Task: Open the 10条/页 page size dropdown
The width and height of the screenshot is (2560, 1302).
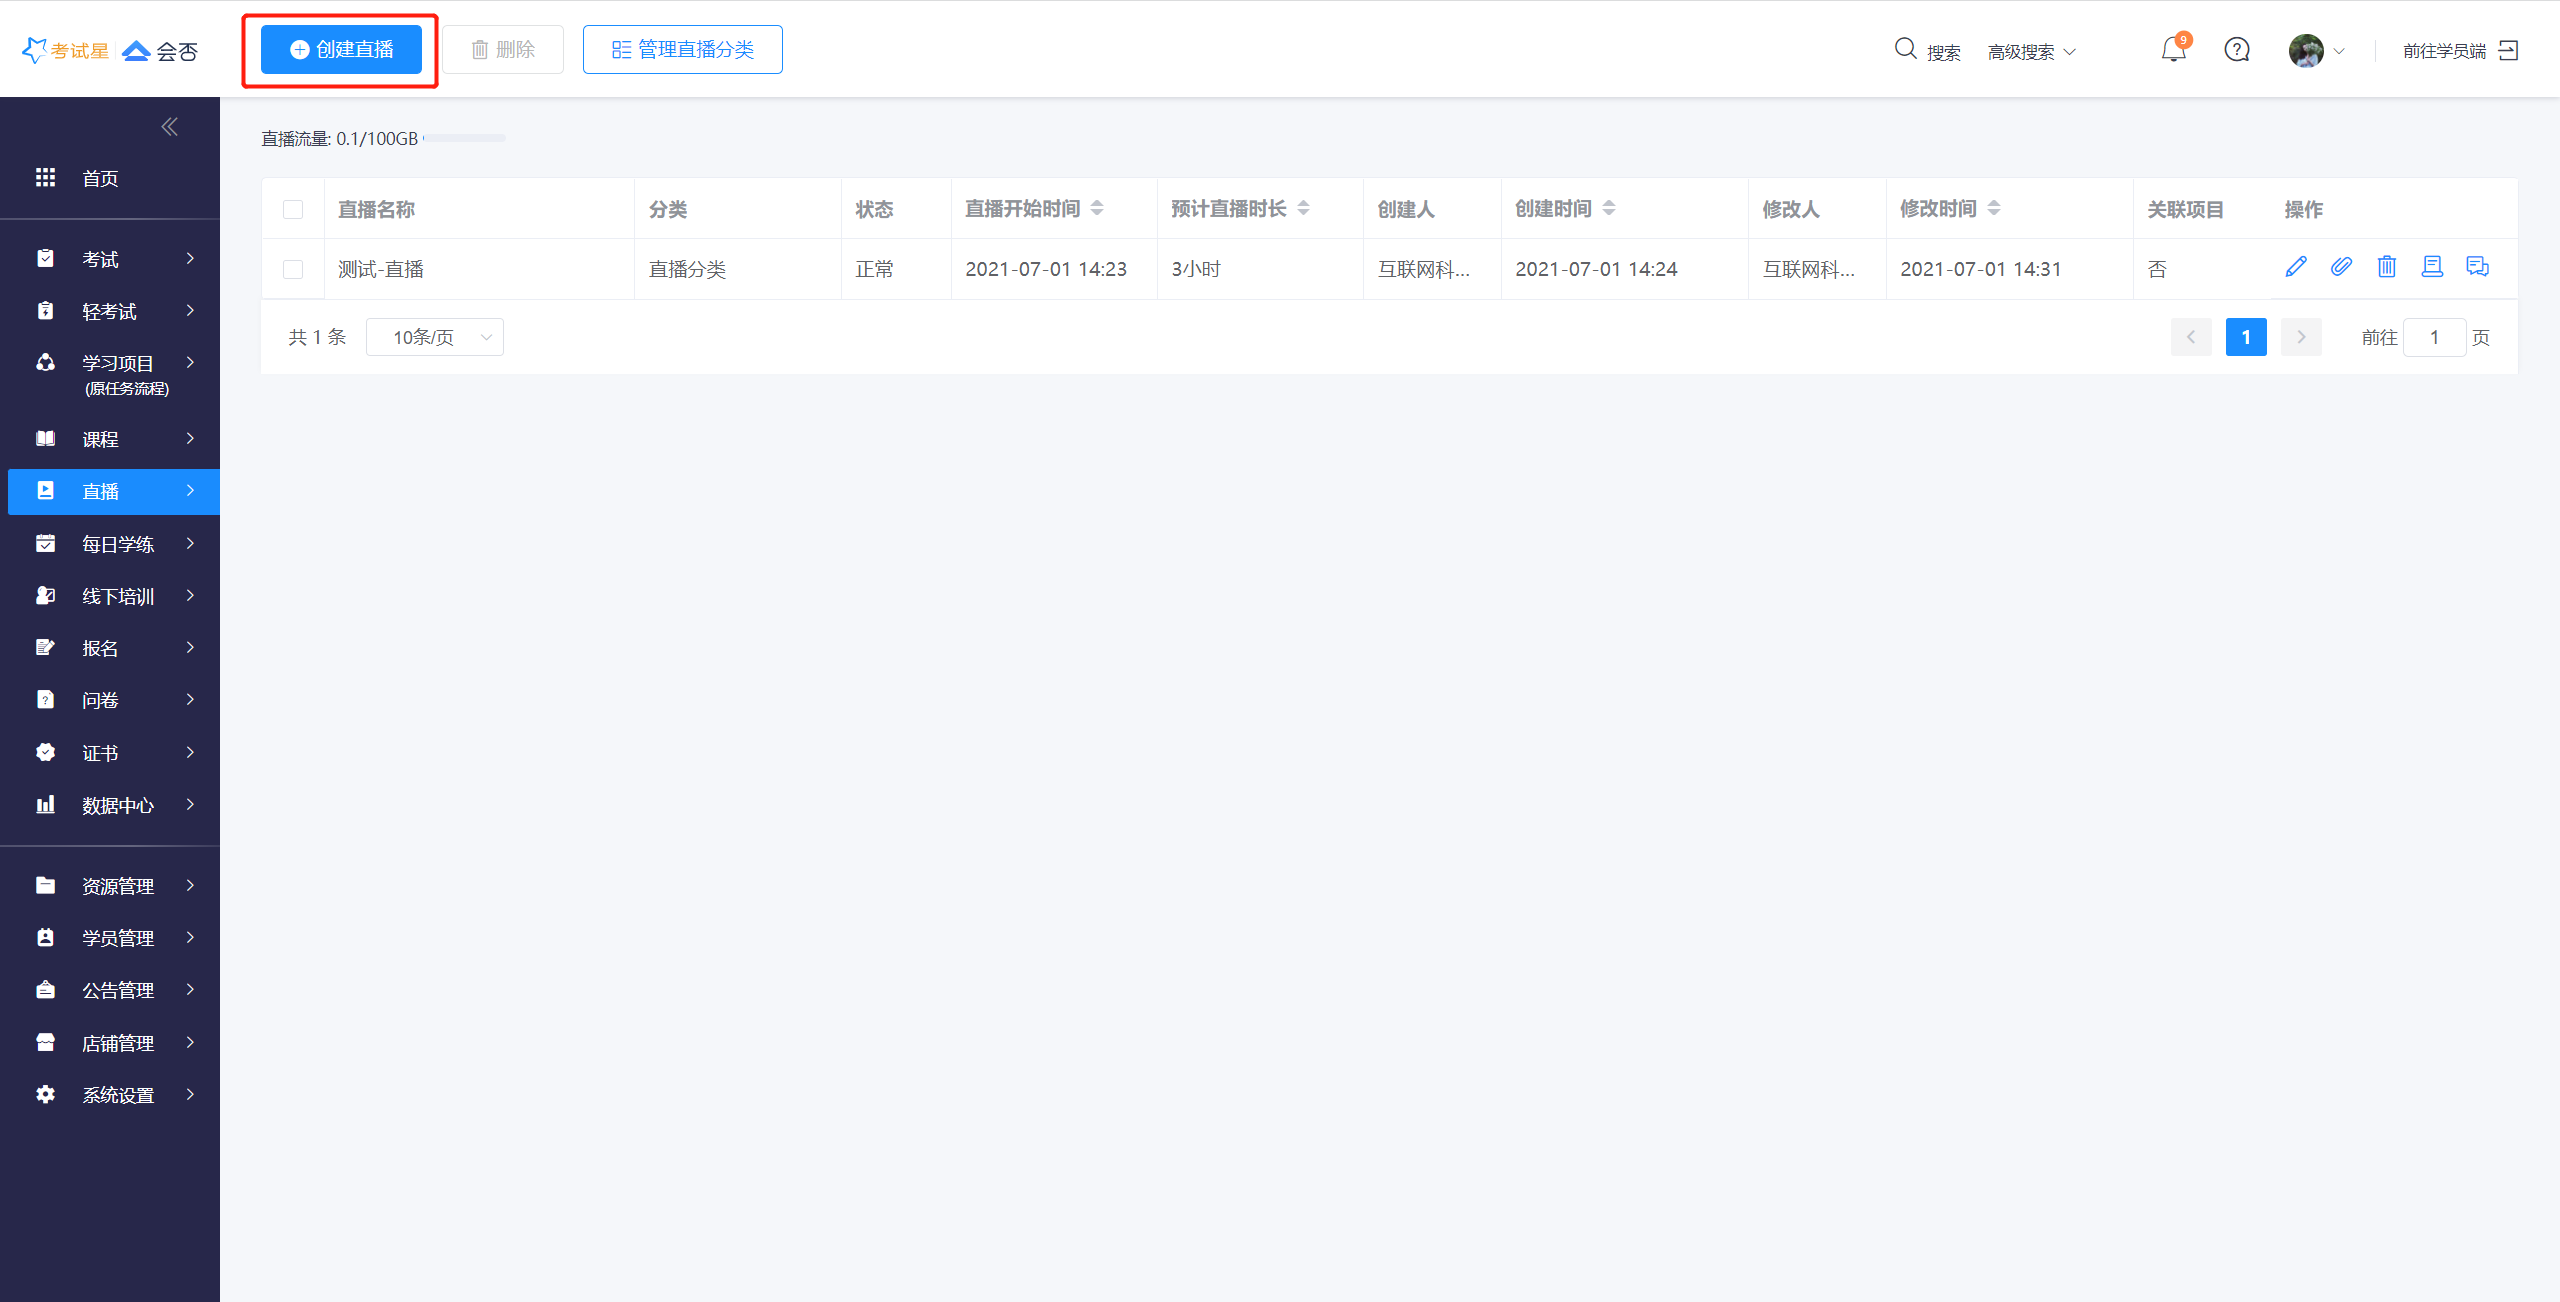Action: [x=435, y=337]
